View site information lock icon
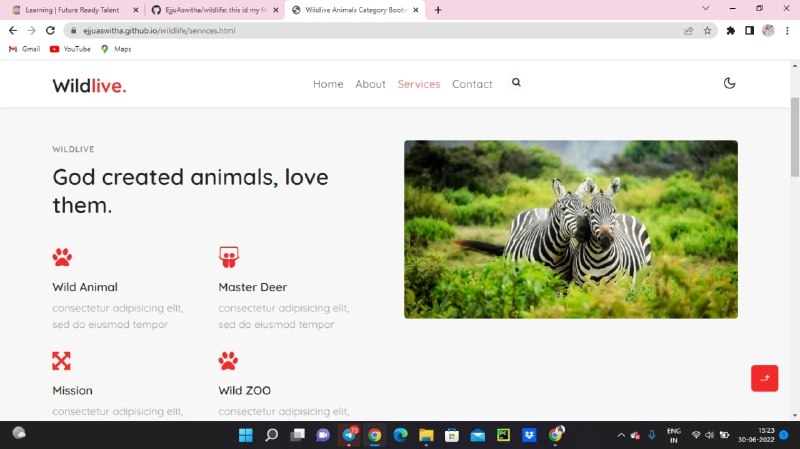The height and width of the screenshot is (449, 800). click(x=73, y=31)
